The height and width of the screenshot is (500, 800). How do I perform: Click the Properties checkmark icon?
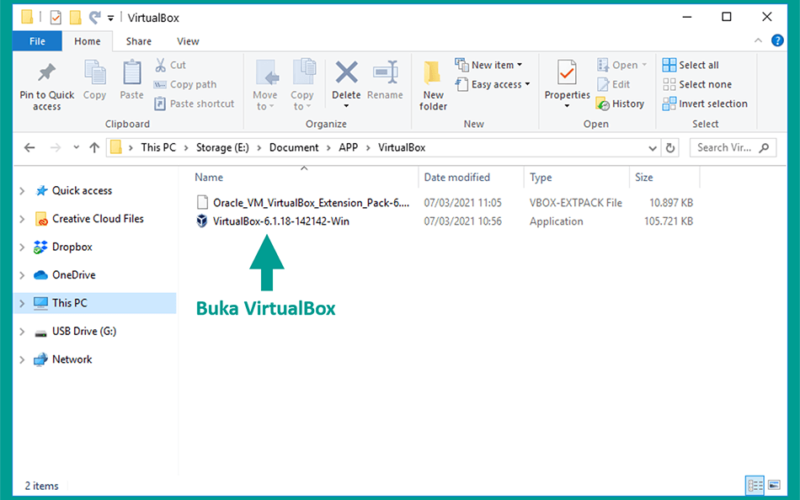(567, 72)
